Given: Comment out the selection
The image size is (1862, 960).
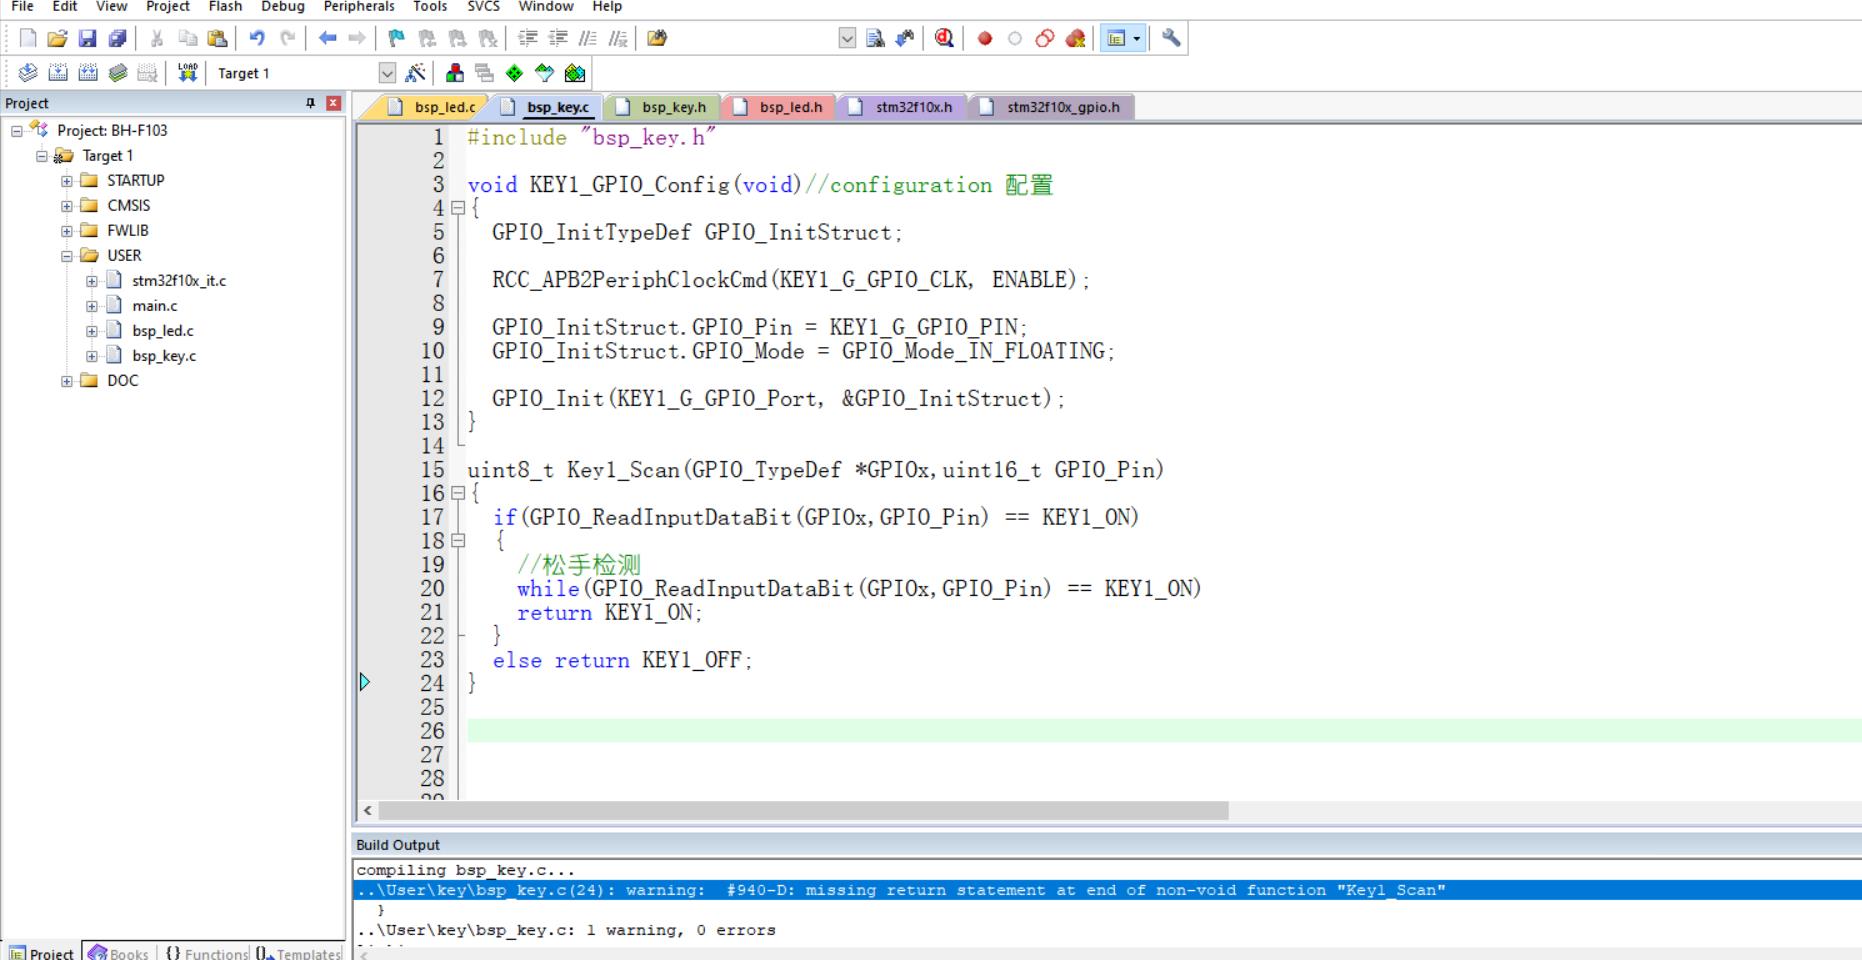Looking at the screenshot, I should tap(588, 38).
